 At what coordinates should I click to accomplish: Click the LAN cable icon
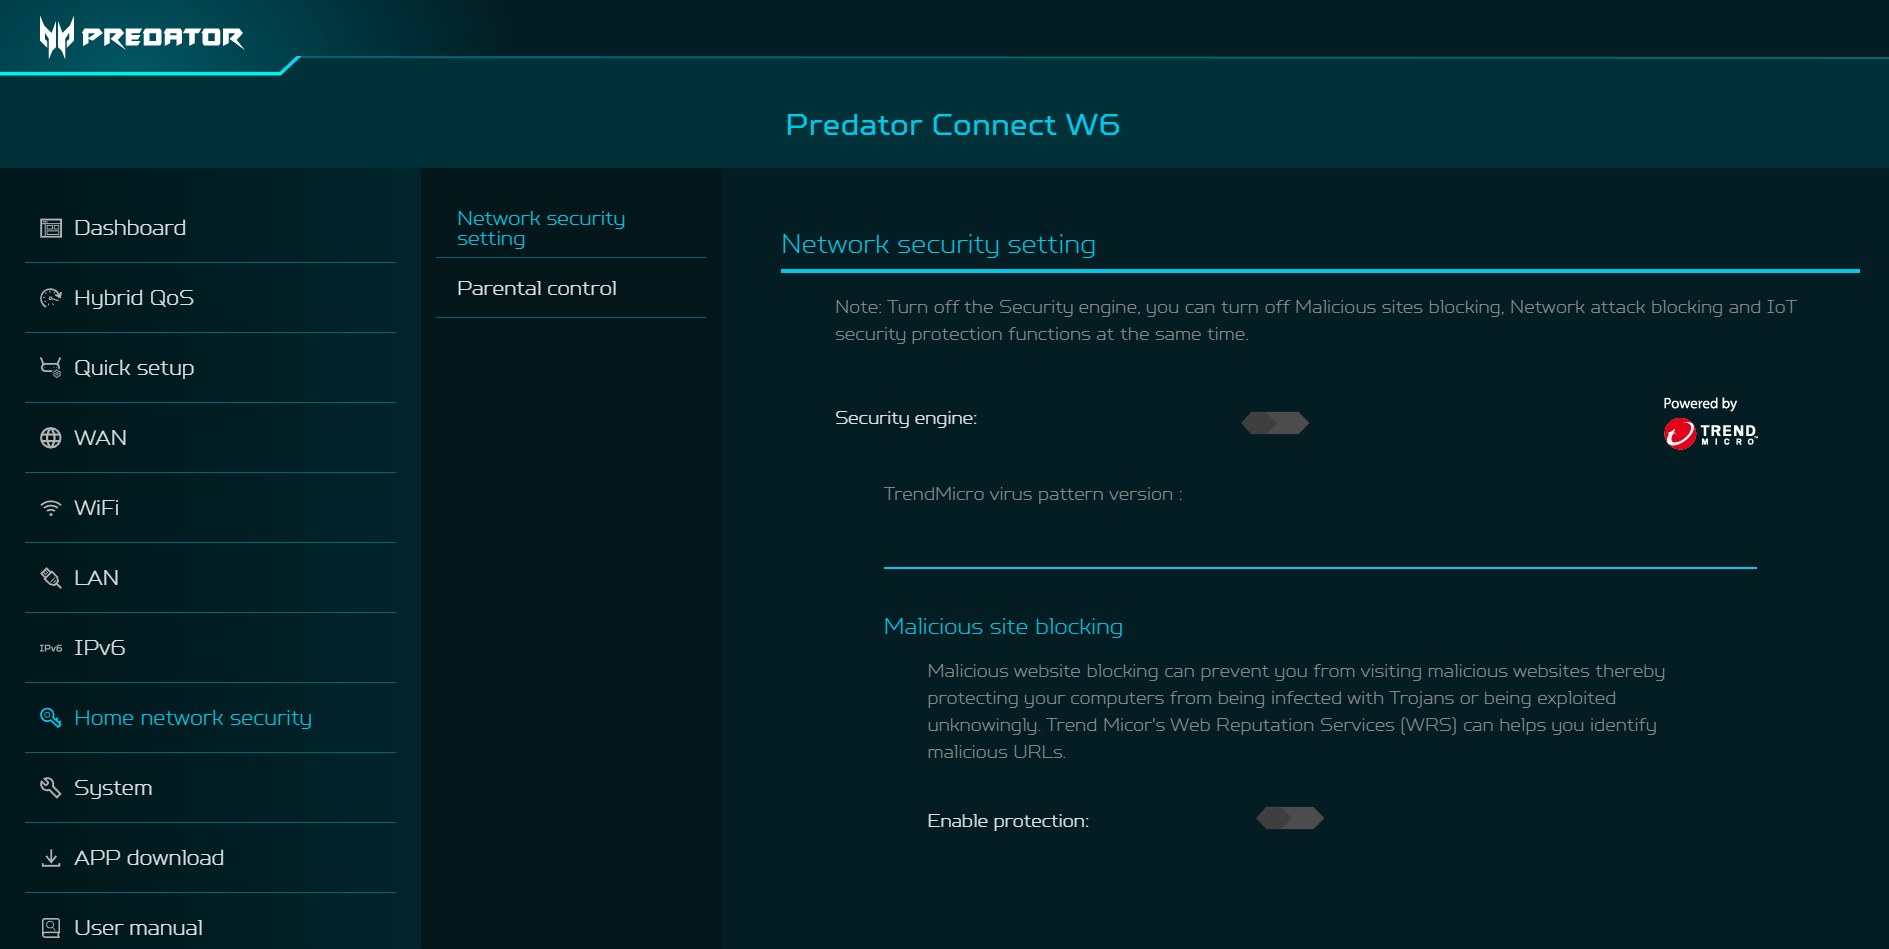click(x=50, y=578)
